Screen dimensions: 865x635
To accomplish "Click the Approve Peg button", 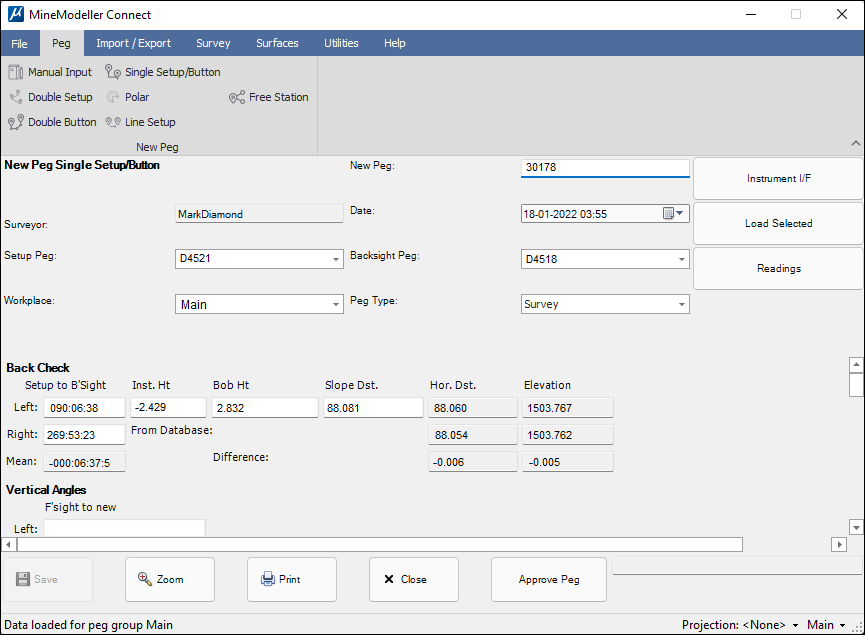I will click(x=548, y=579).
